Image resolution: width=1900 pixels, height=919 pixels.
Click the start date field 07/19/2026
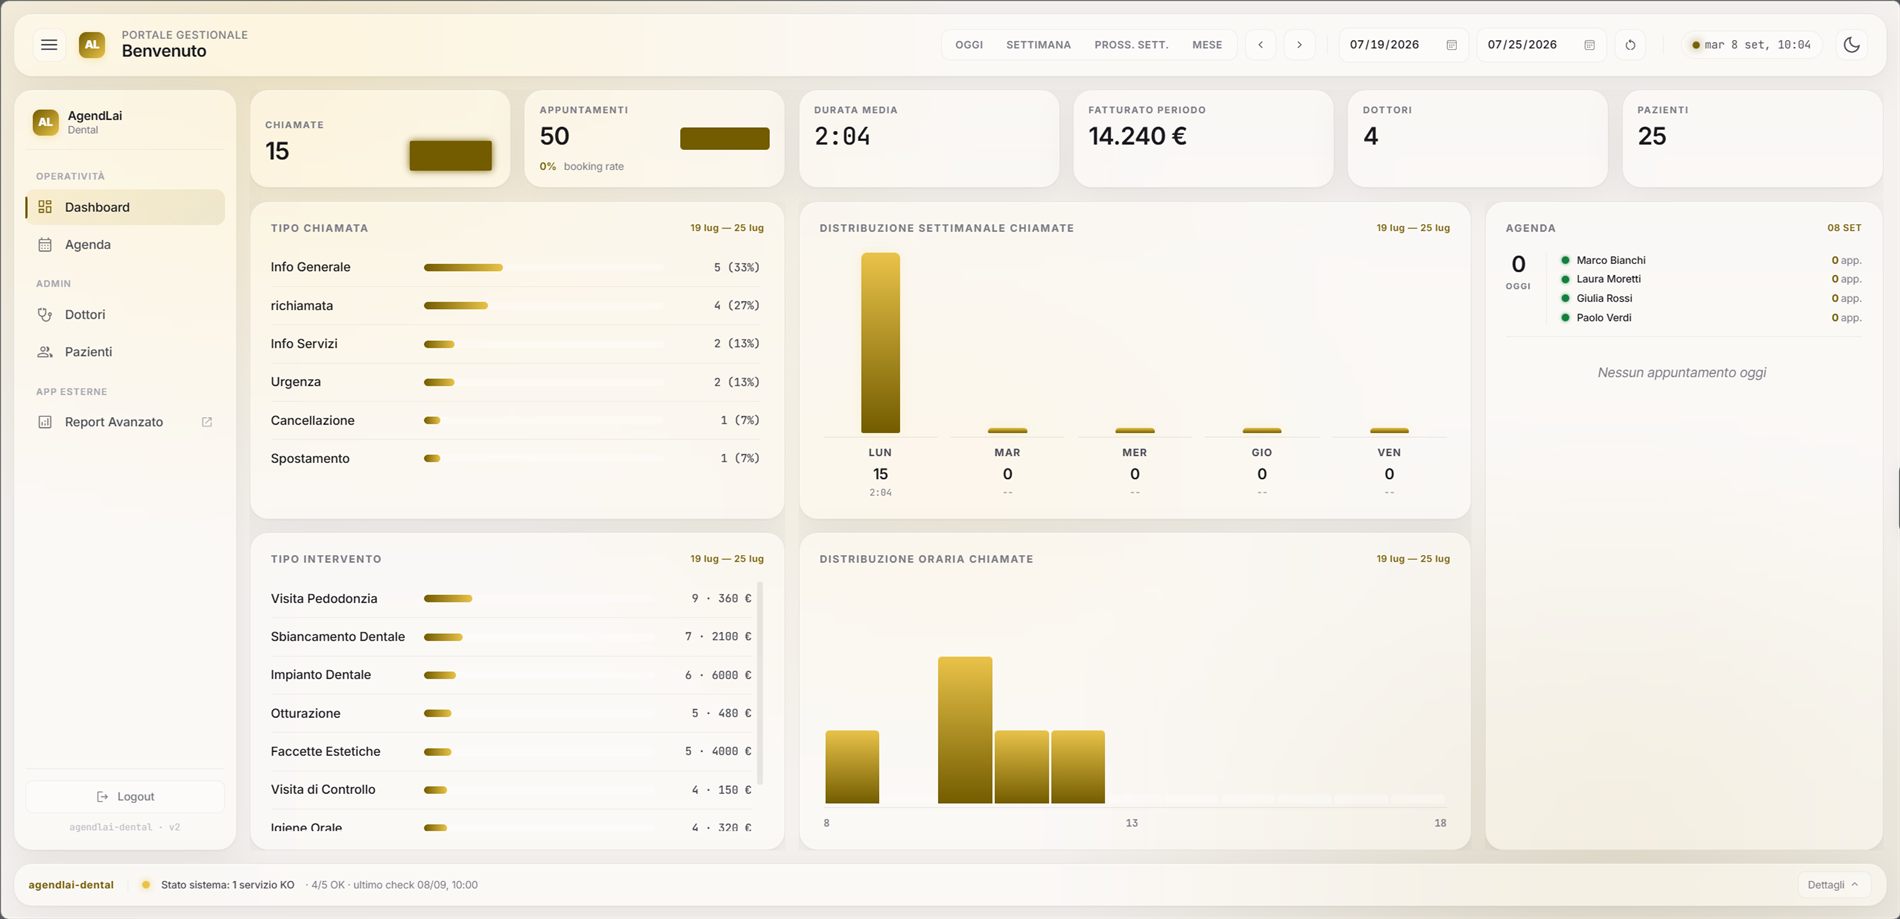[x=1403, y=45]
